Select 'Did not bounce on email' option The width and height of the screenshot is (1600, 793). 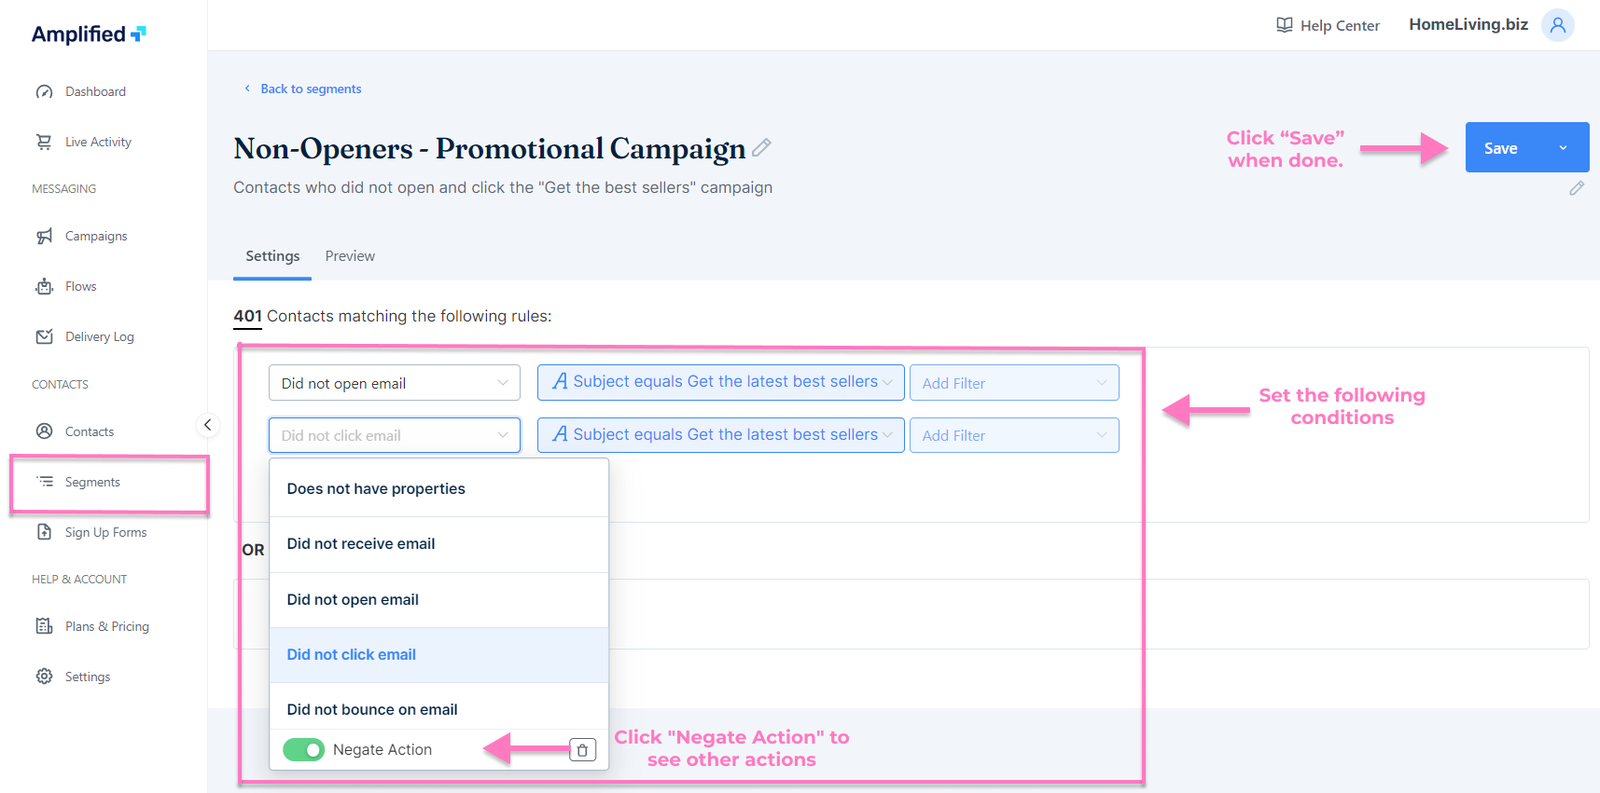coord(372,710)
